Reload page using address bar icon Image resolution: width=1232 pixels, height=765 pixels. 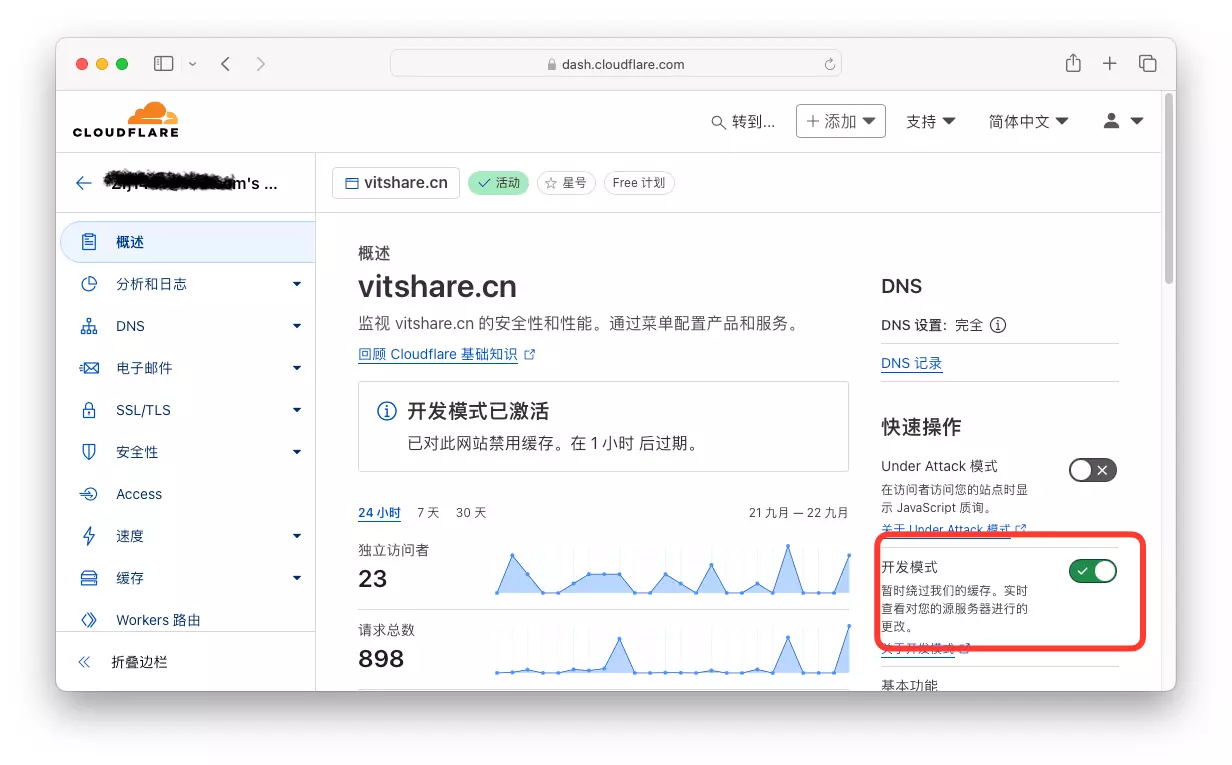coord(829,64)
